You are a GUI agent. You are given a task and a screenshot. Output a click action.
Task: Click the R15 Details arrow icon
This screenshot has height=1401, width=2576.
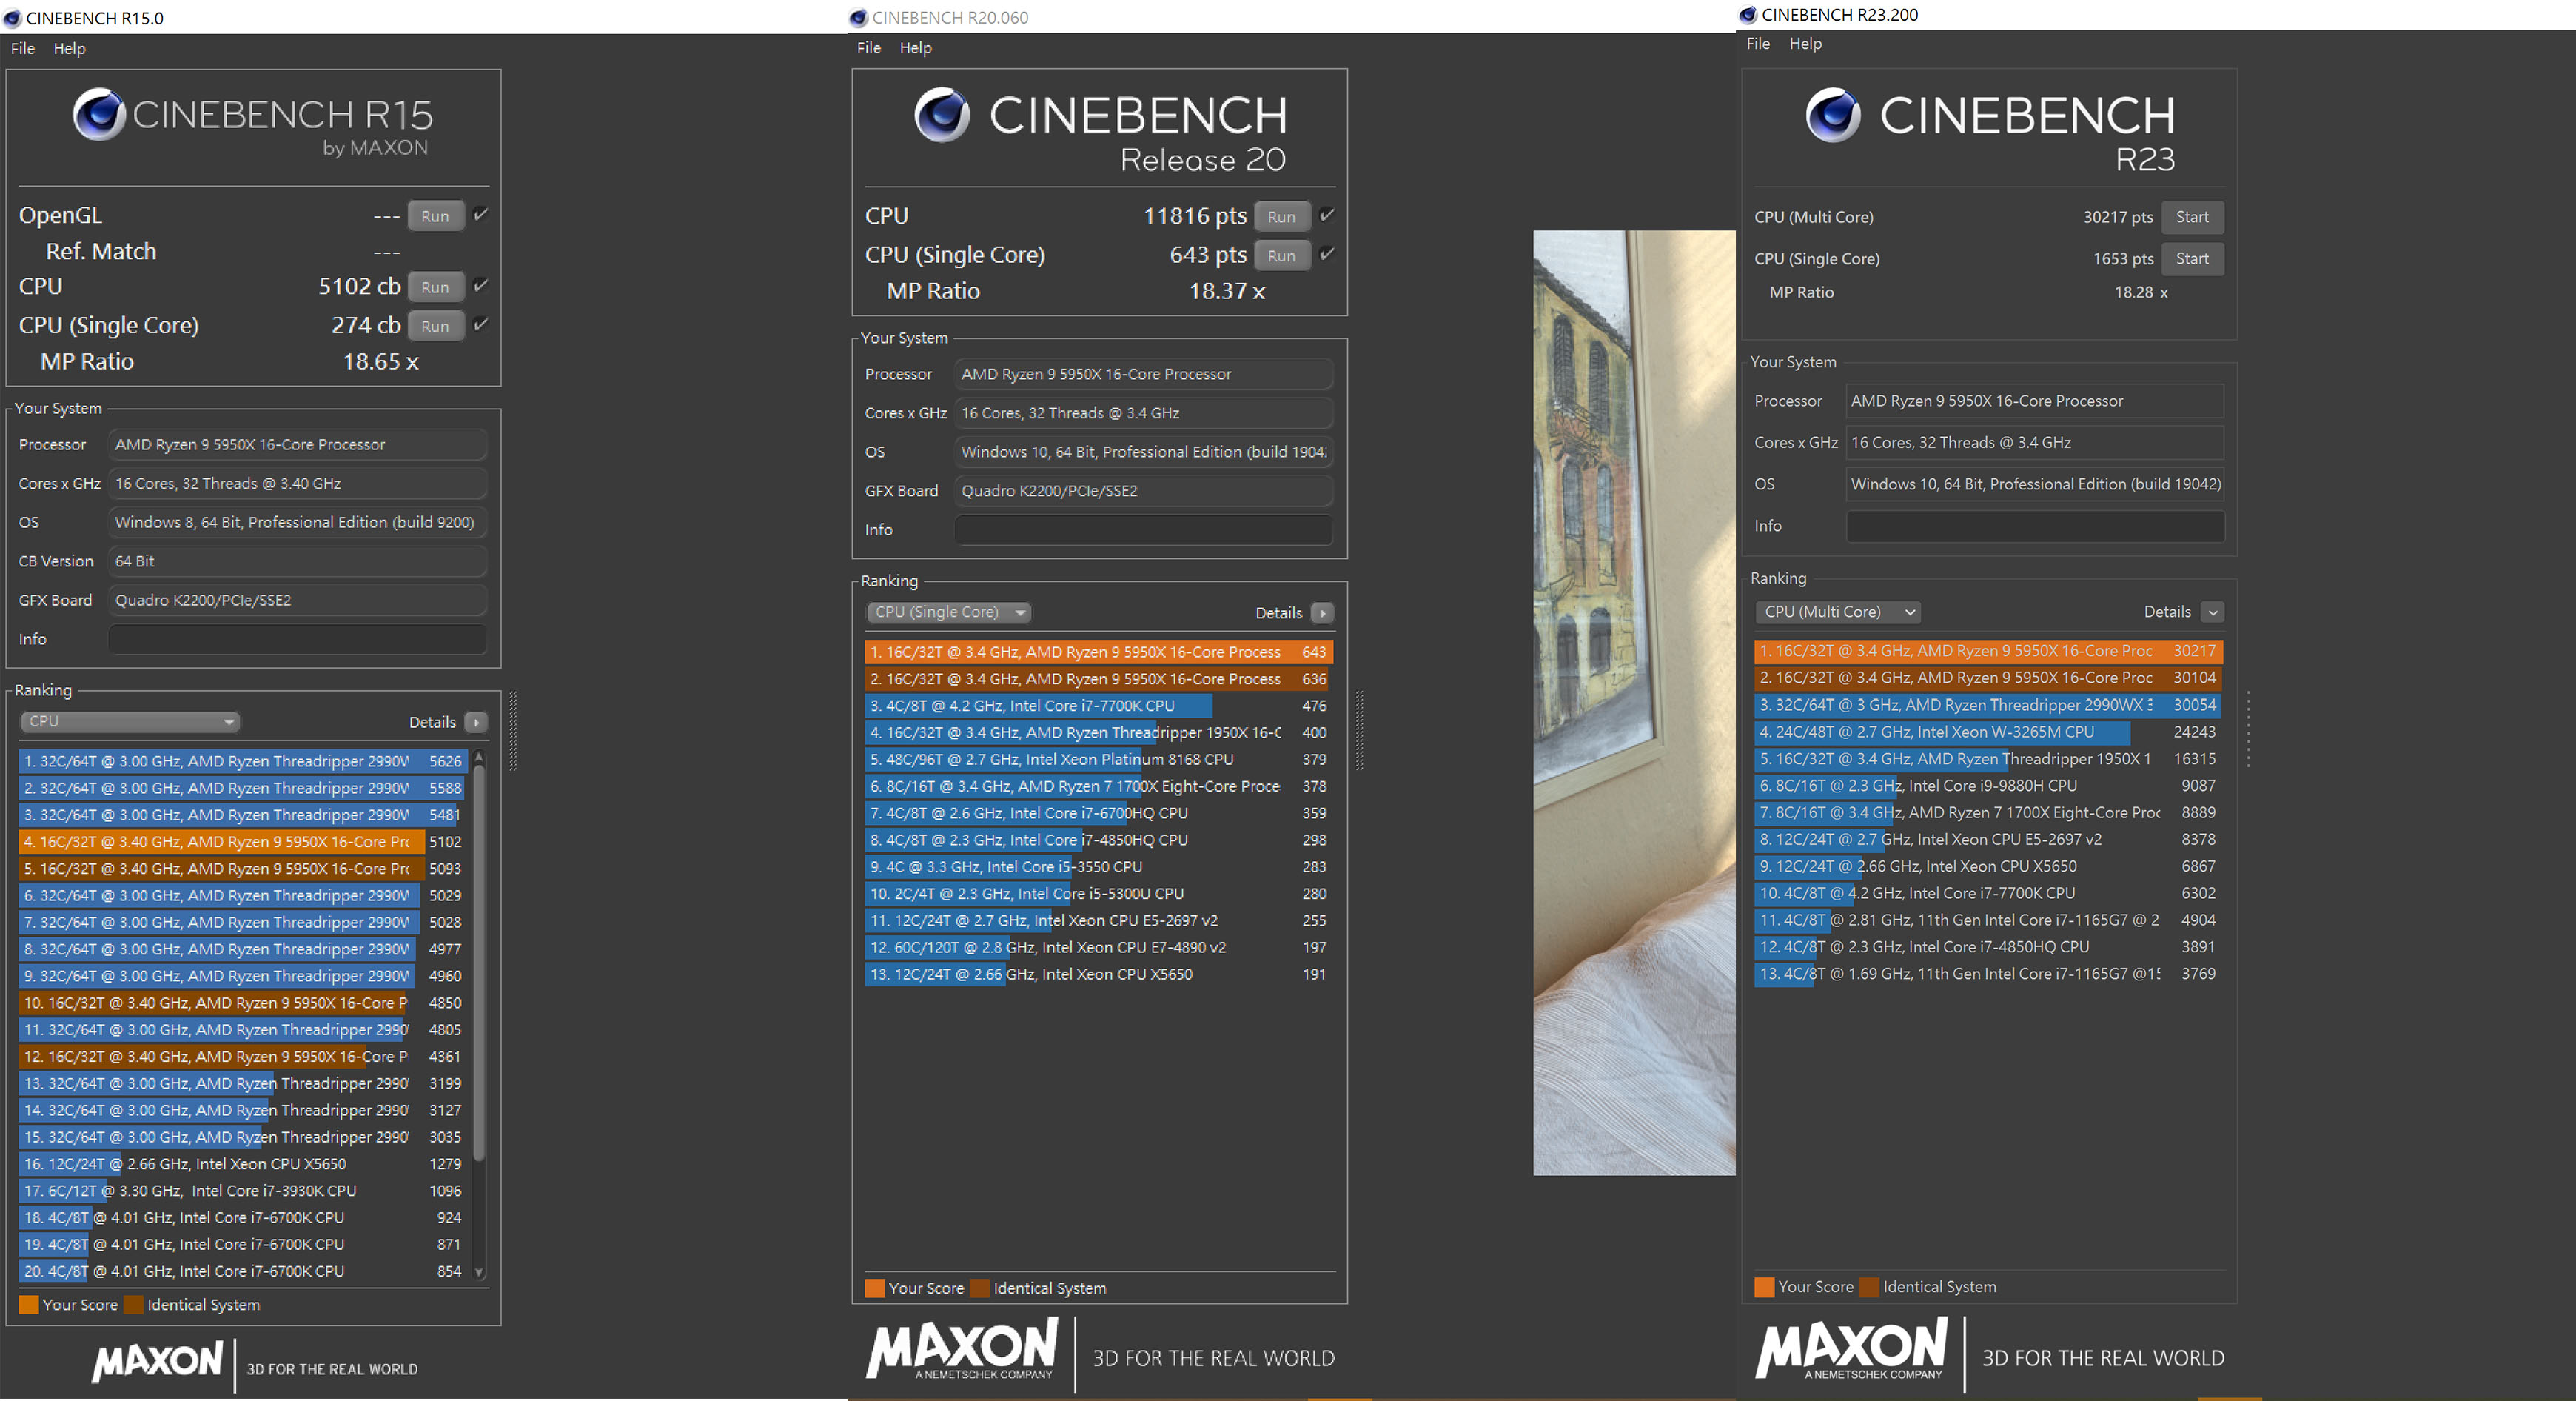(x=476, y=722)
